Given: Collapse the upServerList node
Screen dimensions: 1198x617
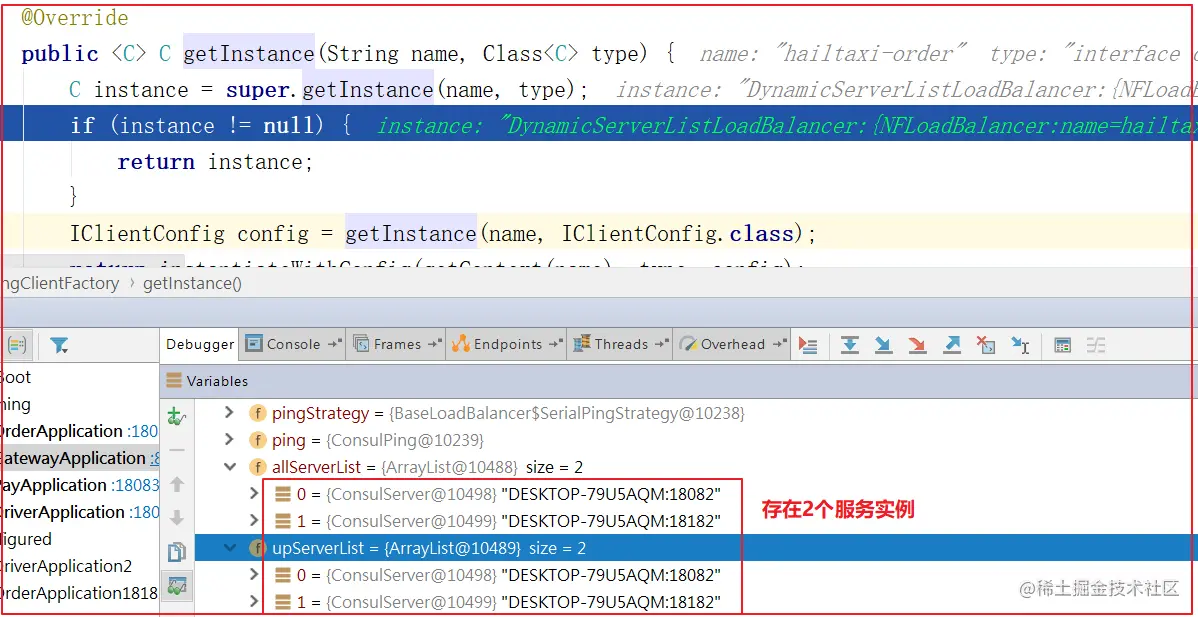Looking at the screenshot, I should pyautogui.click(x=228, y=548).
